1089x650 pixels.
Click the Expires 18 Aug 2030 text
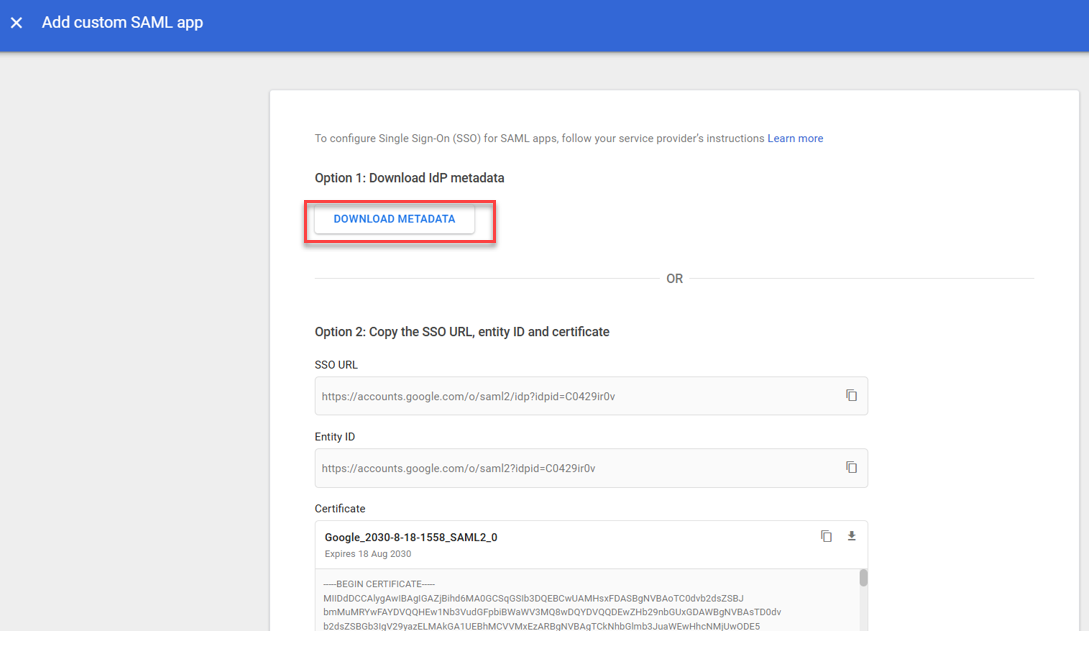click(x=368, y=554)
